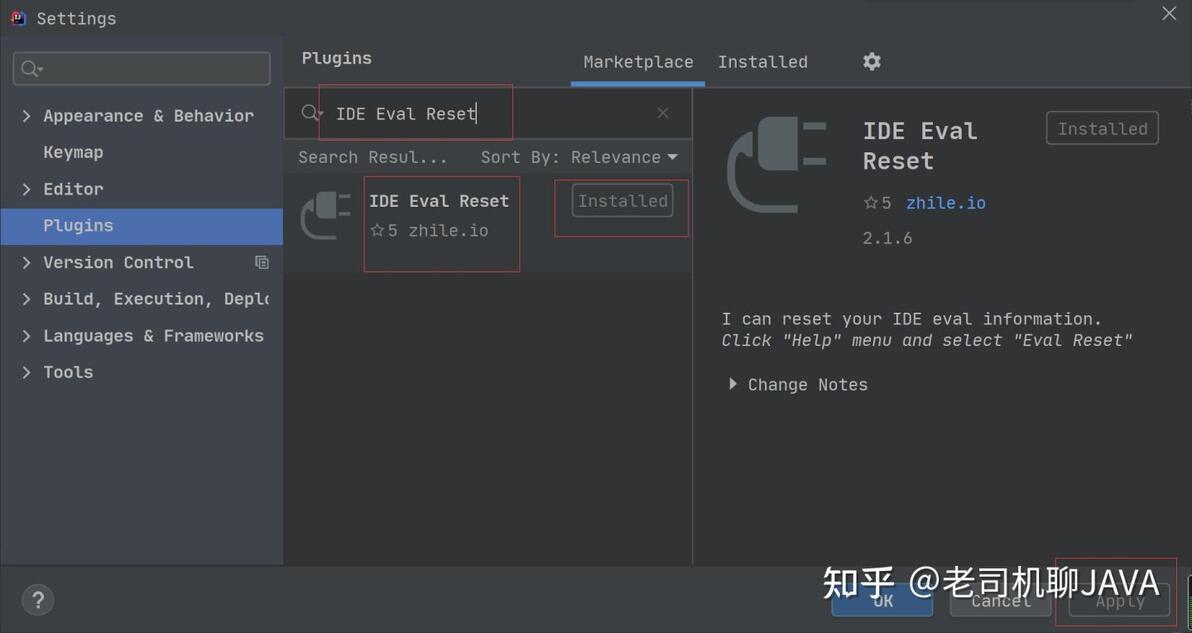
Task: Open the plugins gear settings menu
Action: 872,62
